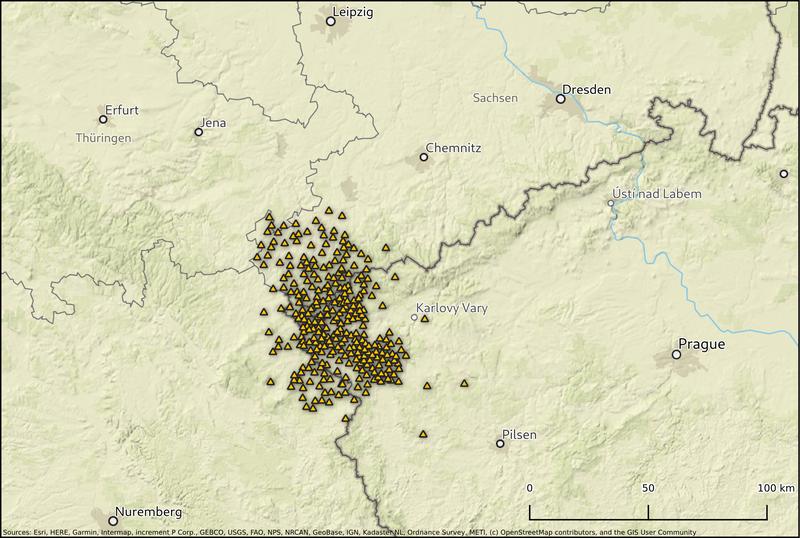This screenshot has height=538, width=800.
Task: Click the Leipzig label text
Action: click(x=353, y=12)
